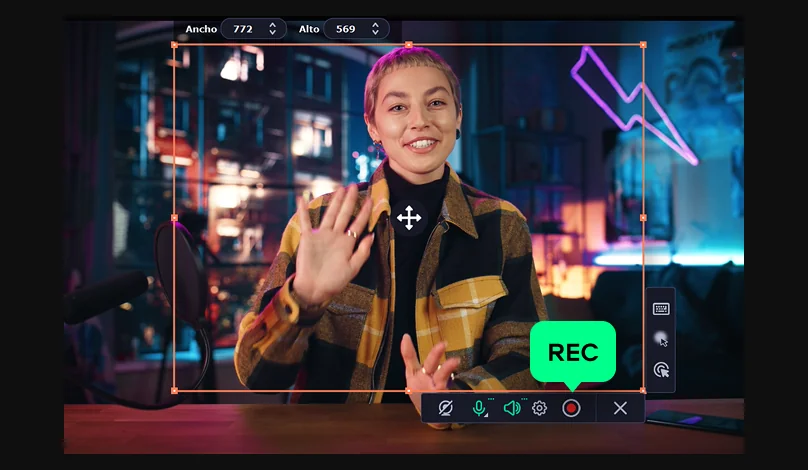Image resolution: width=808 pixels, height=470 pixels.
Task: Decrease Alto height with down arrow
Action: coord(376,32)
